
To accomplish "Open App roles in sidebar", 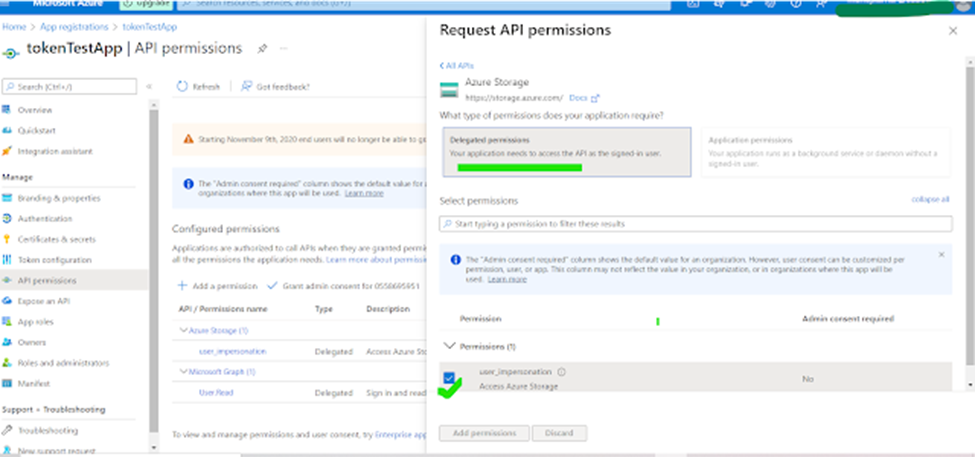I will click(35, 322).
